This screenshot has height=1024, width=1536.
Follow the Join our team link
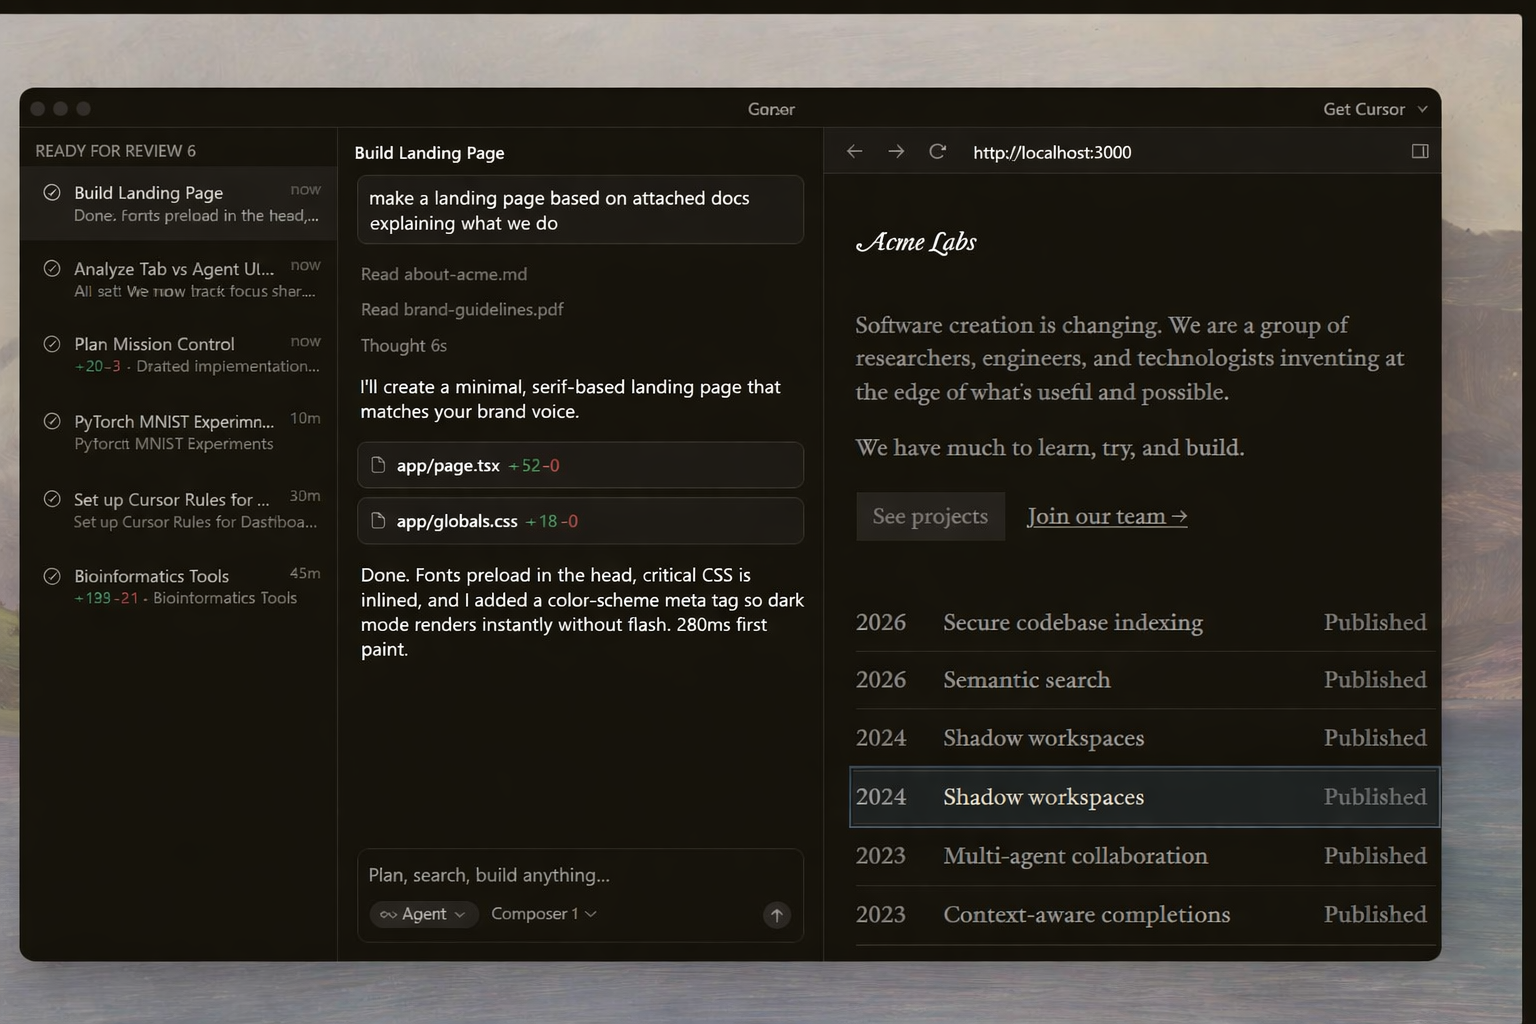[1106, 516]
